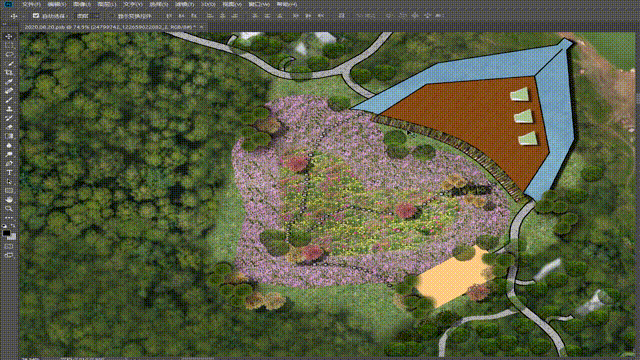
Task: Select the Rectangle shape tool
Action: [9, 191]
